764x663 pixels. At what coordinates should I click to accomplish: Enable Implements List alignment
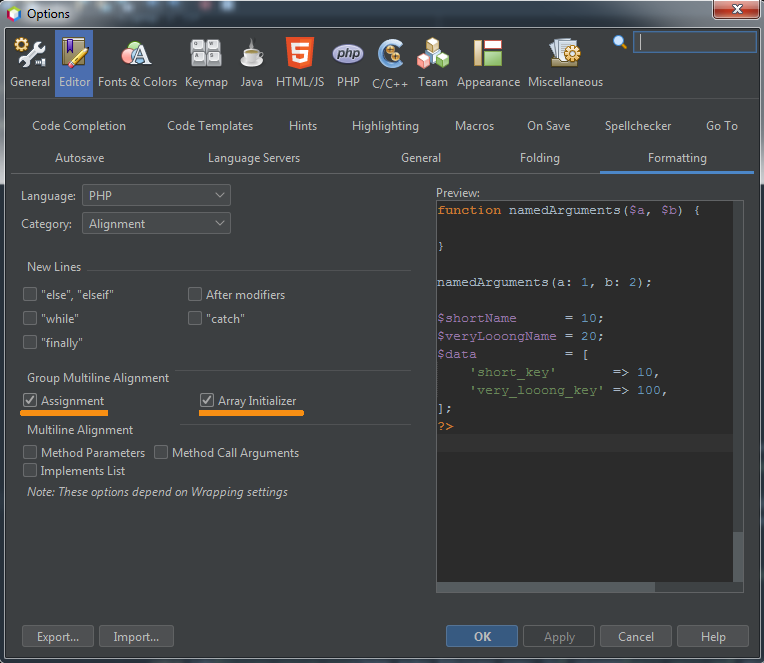click(30, 470)
